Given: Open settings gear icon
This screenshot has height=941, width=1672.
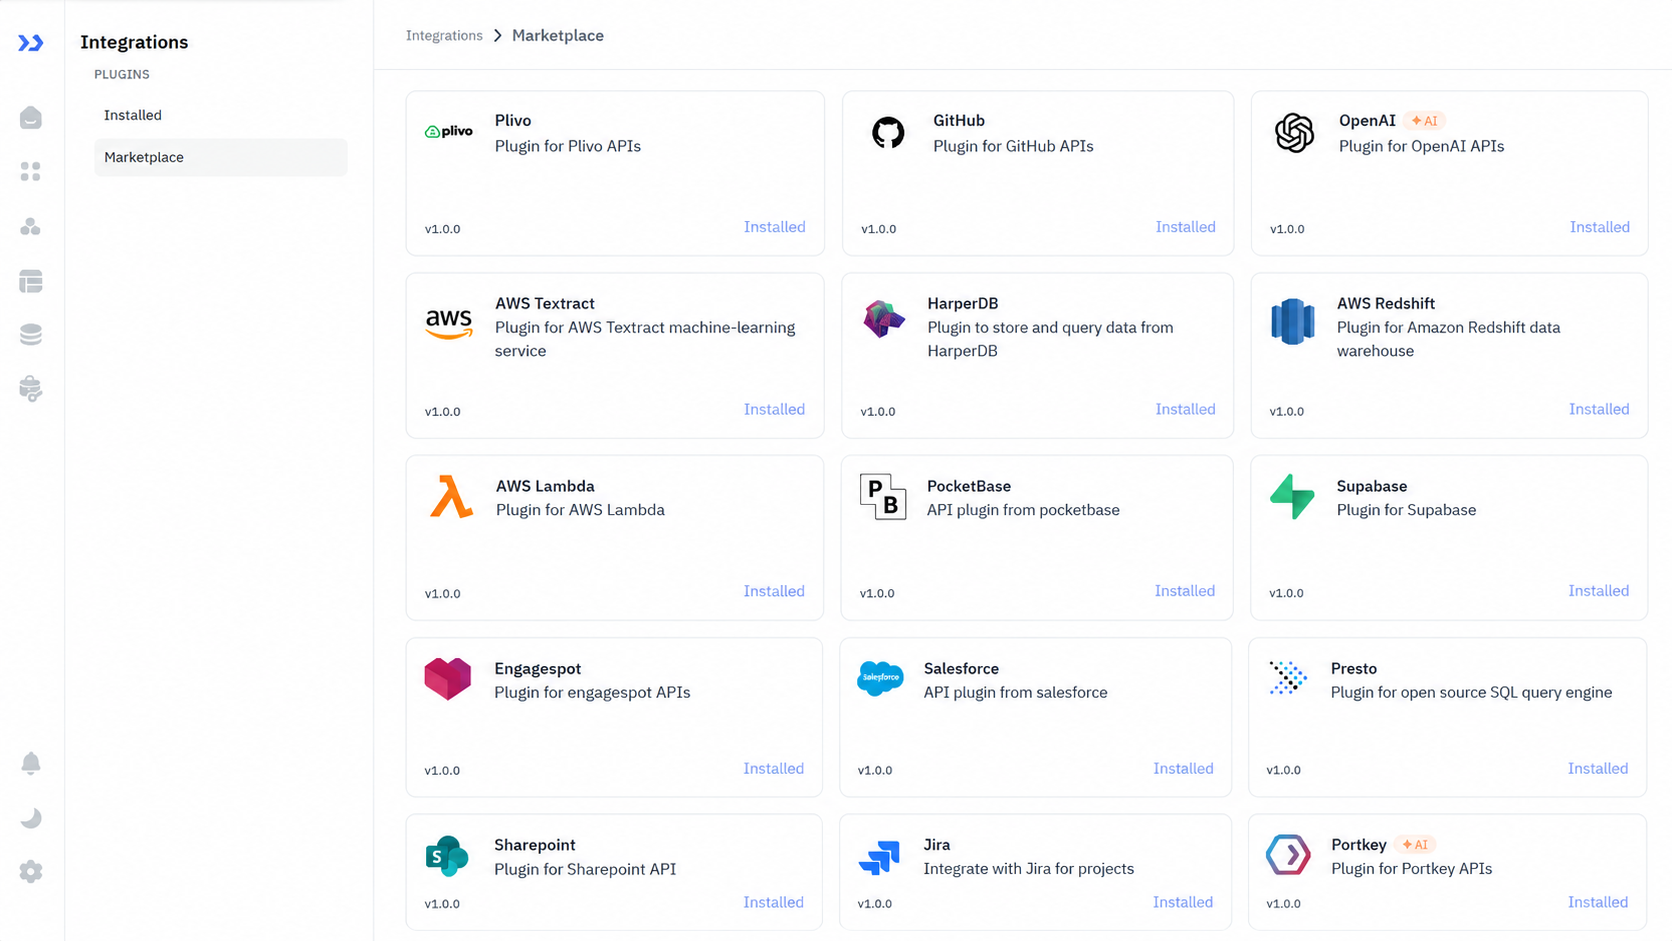Looking at the screenshot, I should tap(31, 872).
